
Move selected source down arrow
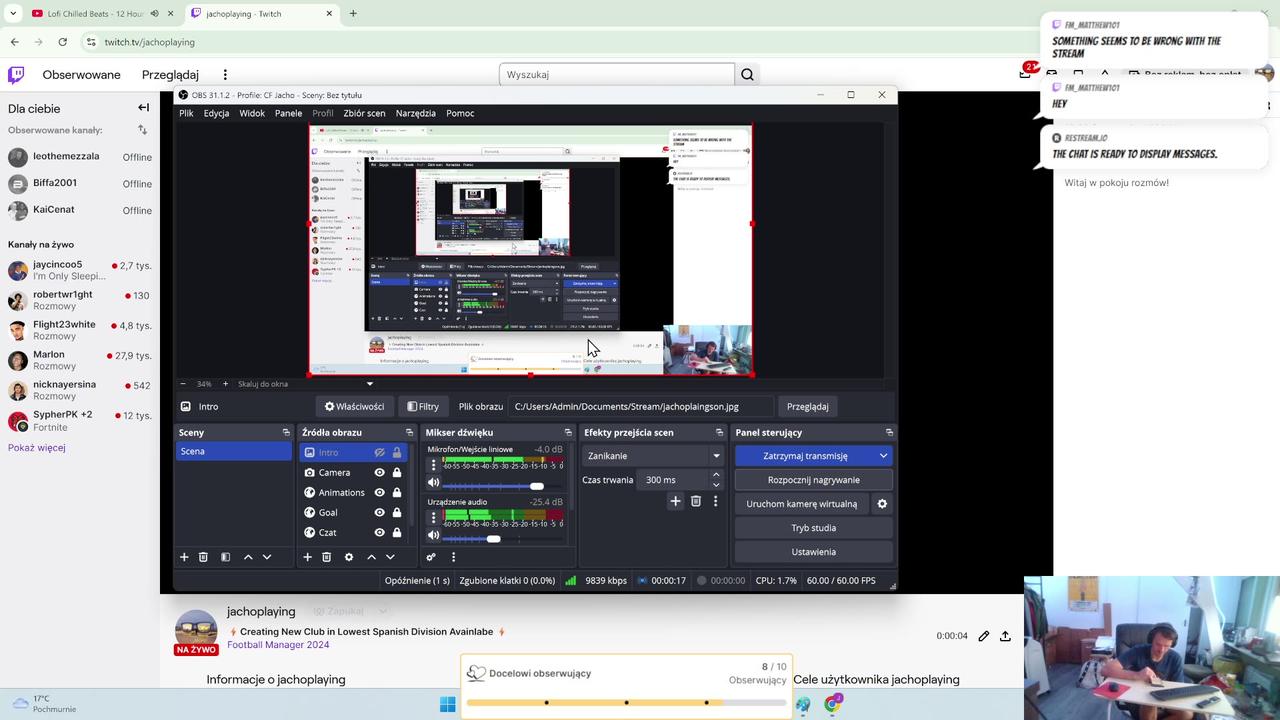click(x=390, y=557)
